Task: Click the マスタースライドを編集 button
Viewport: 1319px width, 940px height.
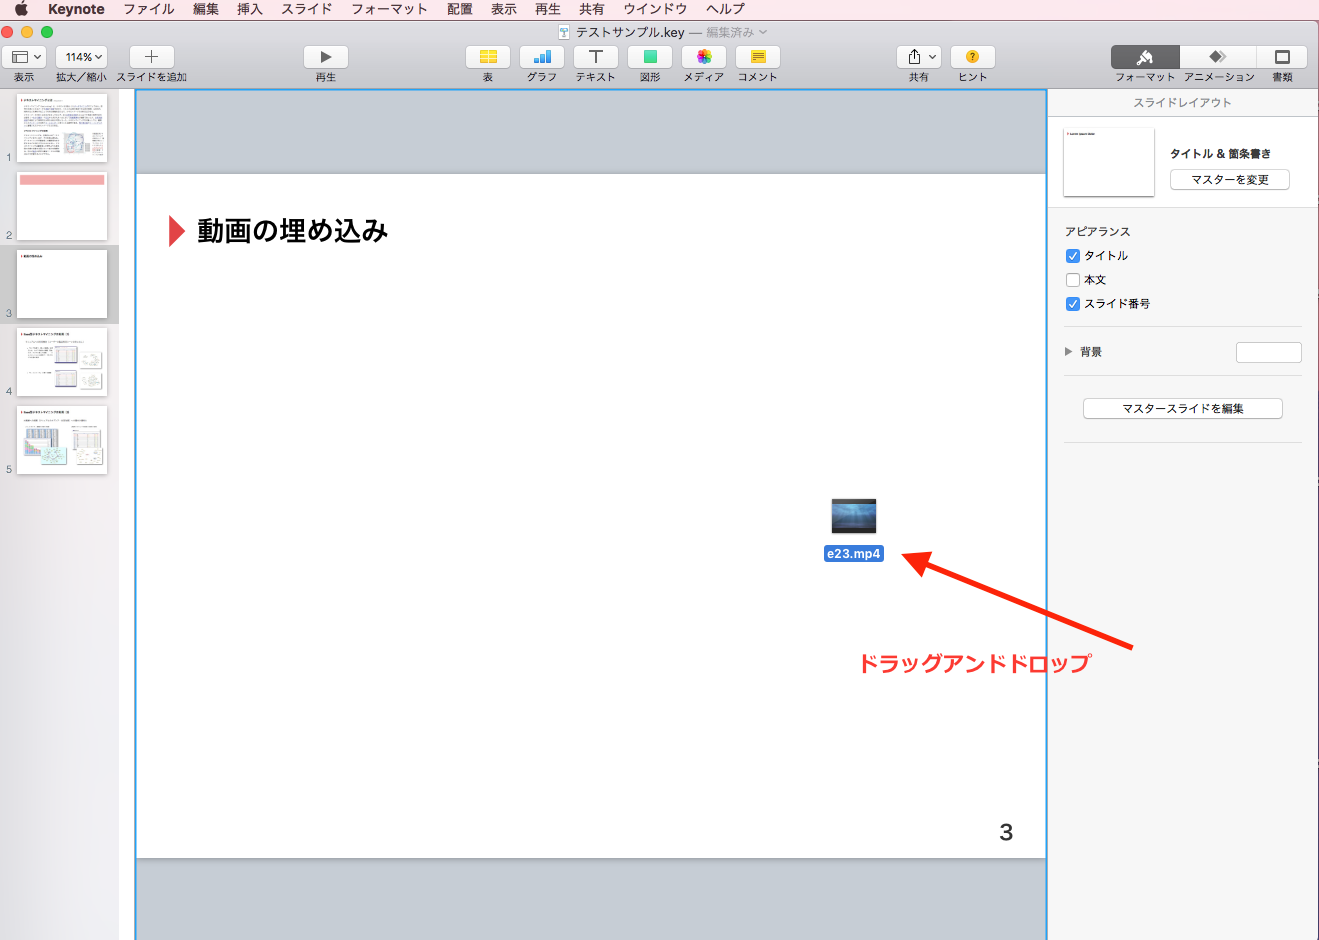Action: 1182,408
